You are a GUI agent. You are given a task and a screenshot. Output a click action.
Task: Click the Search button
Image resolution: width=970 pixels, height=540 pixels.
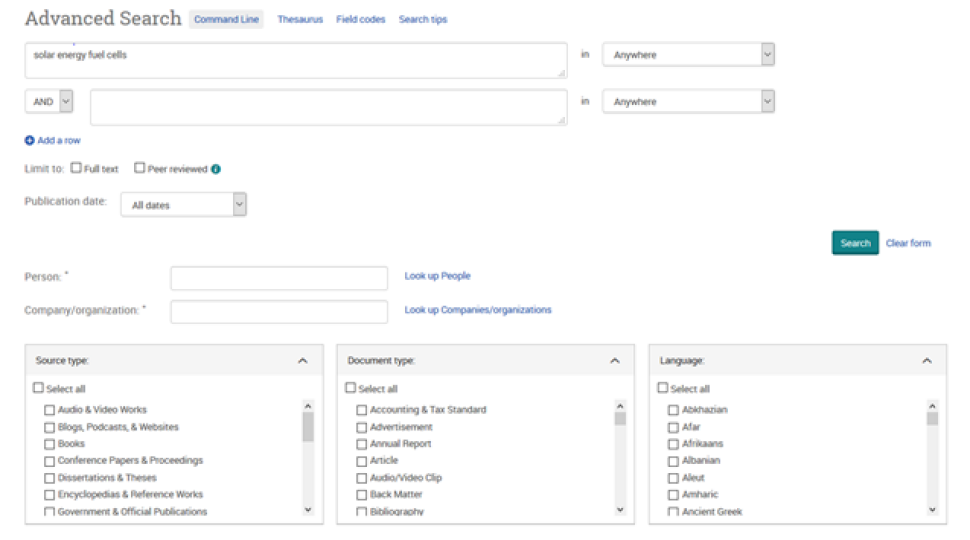pos(855,243)
